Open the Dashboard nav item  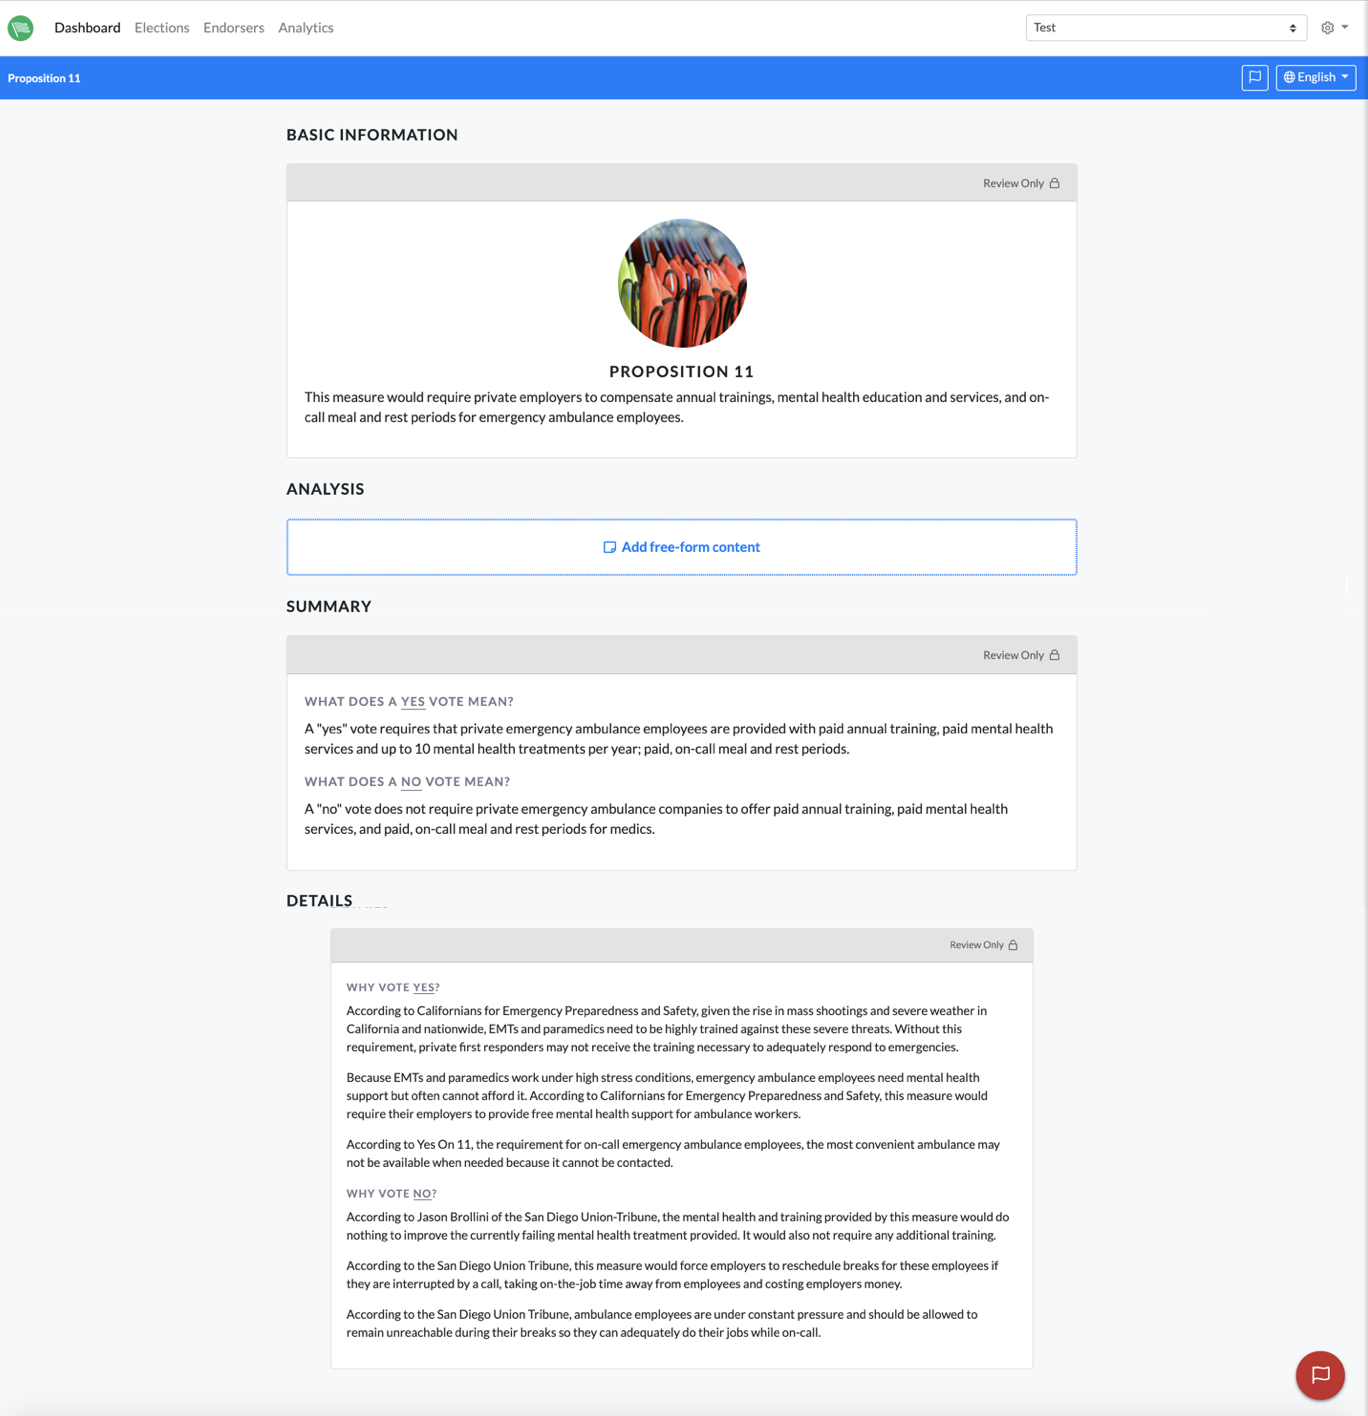click(x=87, y=28)
